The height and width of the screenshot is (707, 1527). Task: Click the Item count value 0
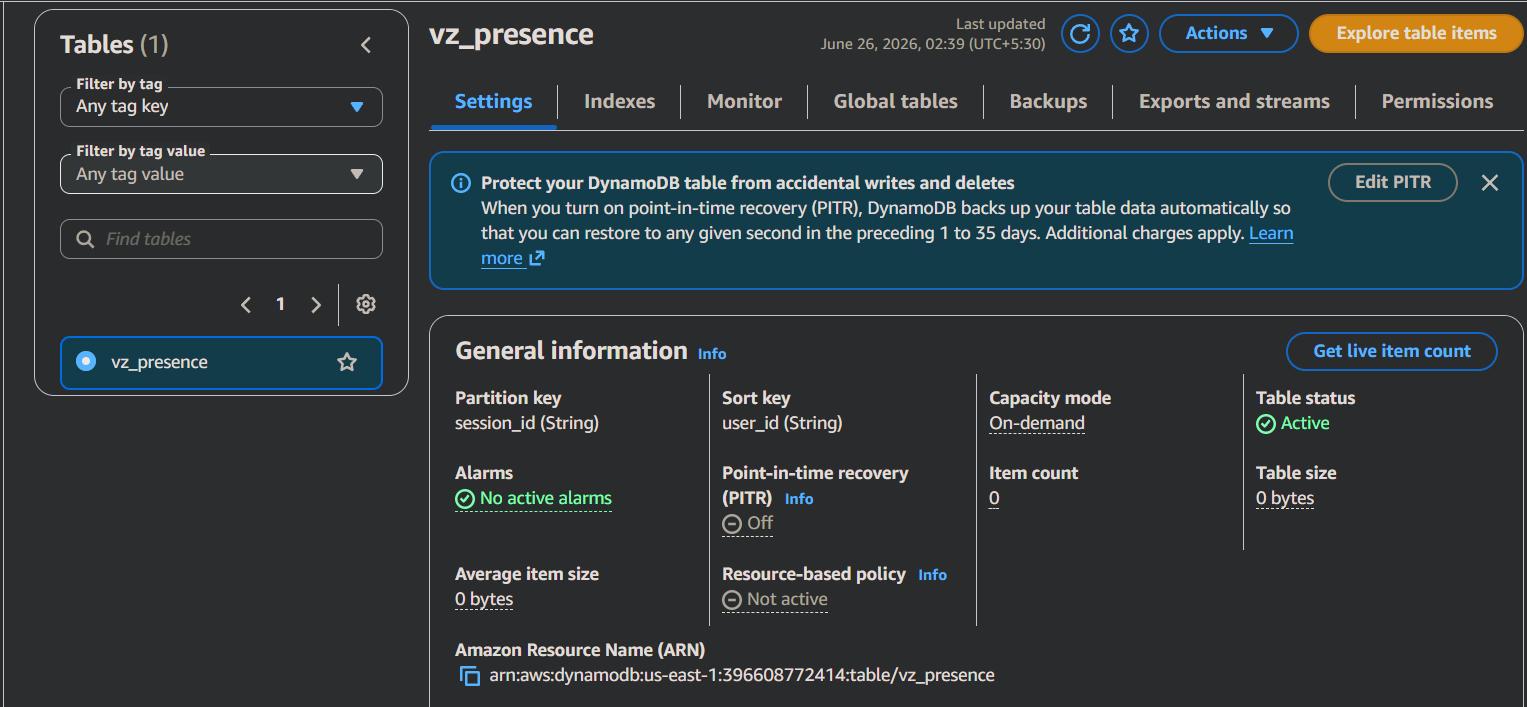pyautogui.click(x=994, y=498)
